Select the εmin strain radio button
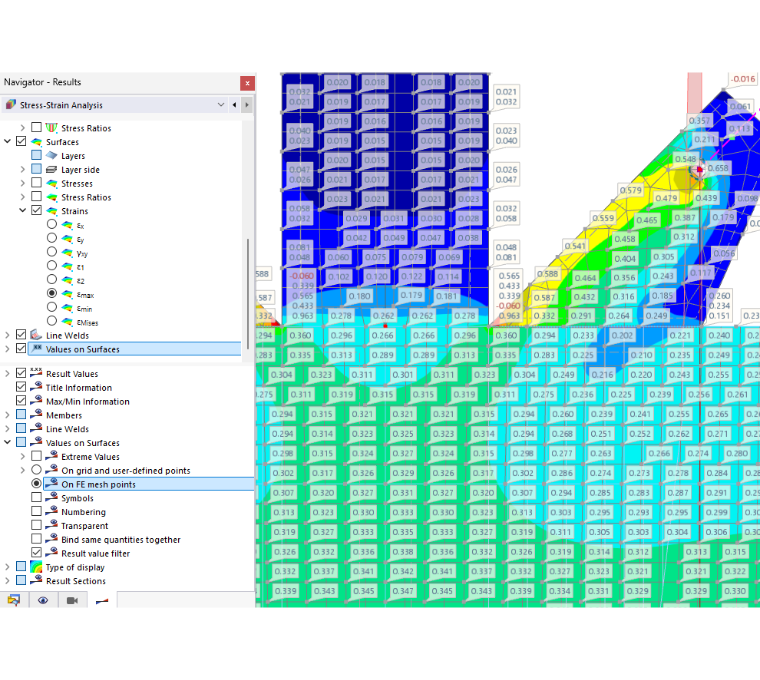 click(52, 307)
